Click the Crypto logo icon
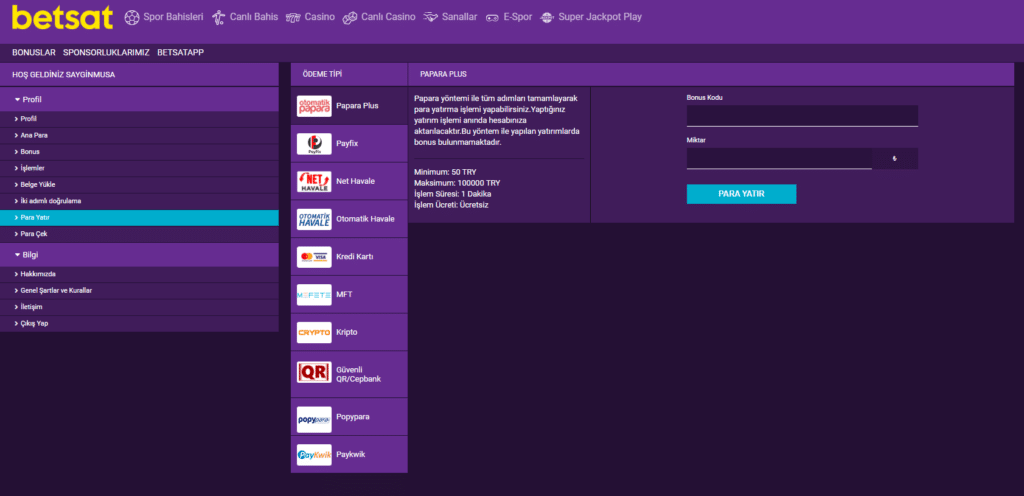The image size is (1024, 496). pos(314,333)
